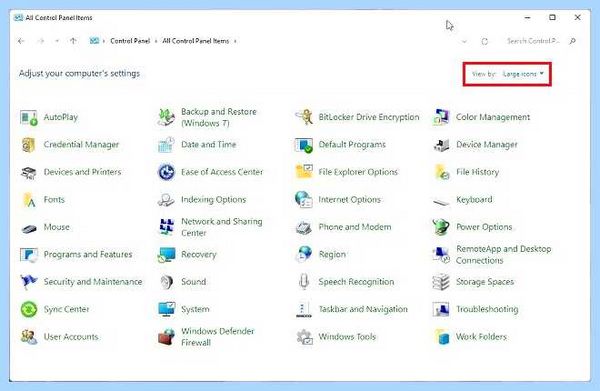Click the All Control Panel Items breadcrumb
Image resolution: width=600 pixels, height=391 pixels.
(x=196, y=41)
